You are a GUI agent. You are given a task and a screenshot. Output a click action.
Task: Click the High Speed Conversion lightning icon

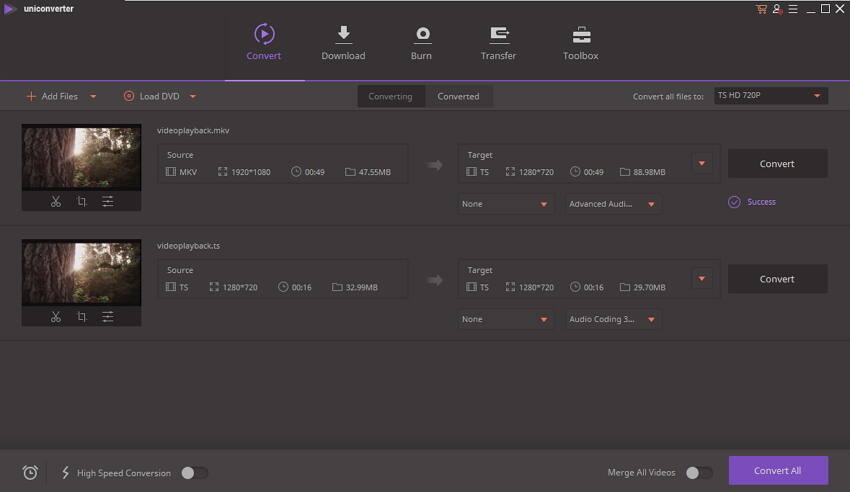[66, 472]
